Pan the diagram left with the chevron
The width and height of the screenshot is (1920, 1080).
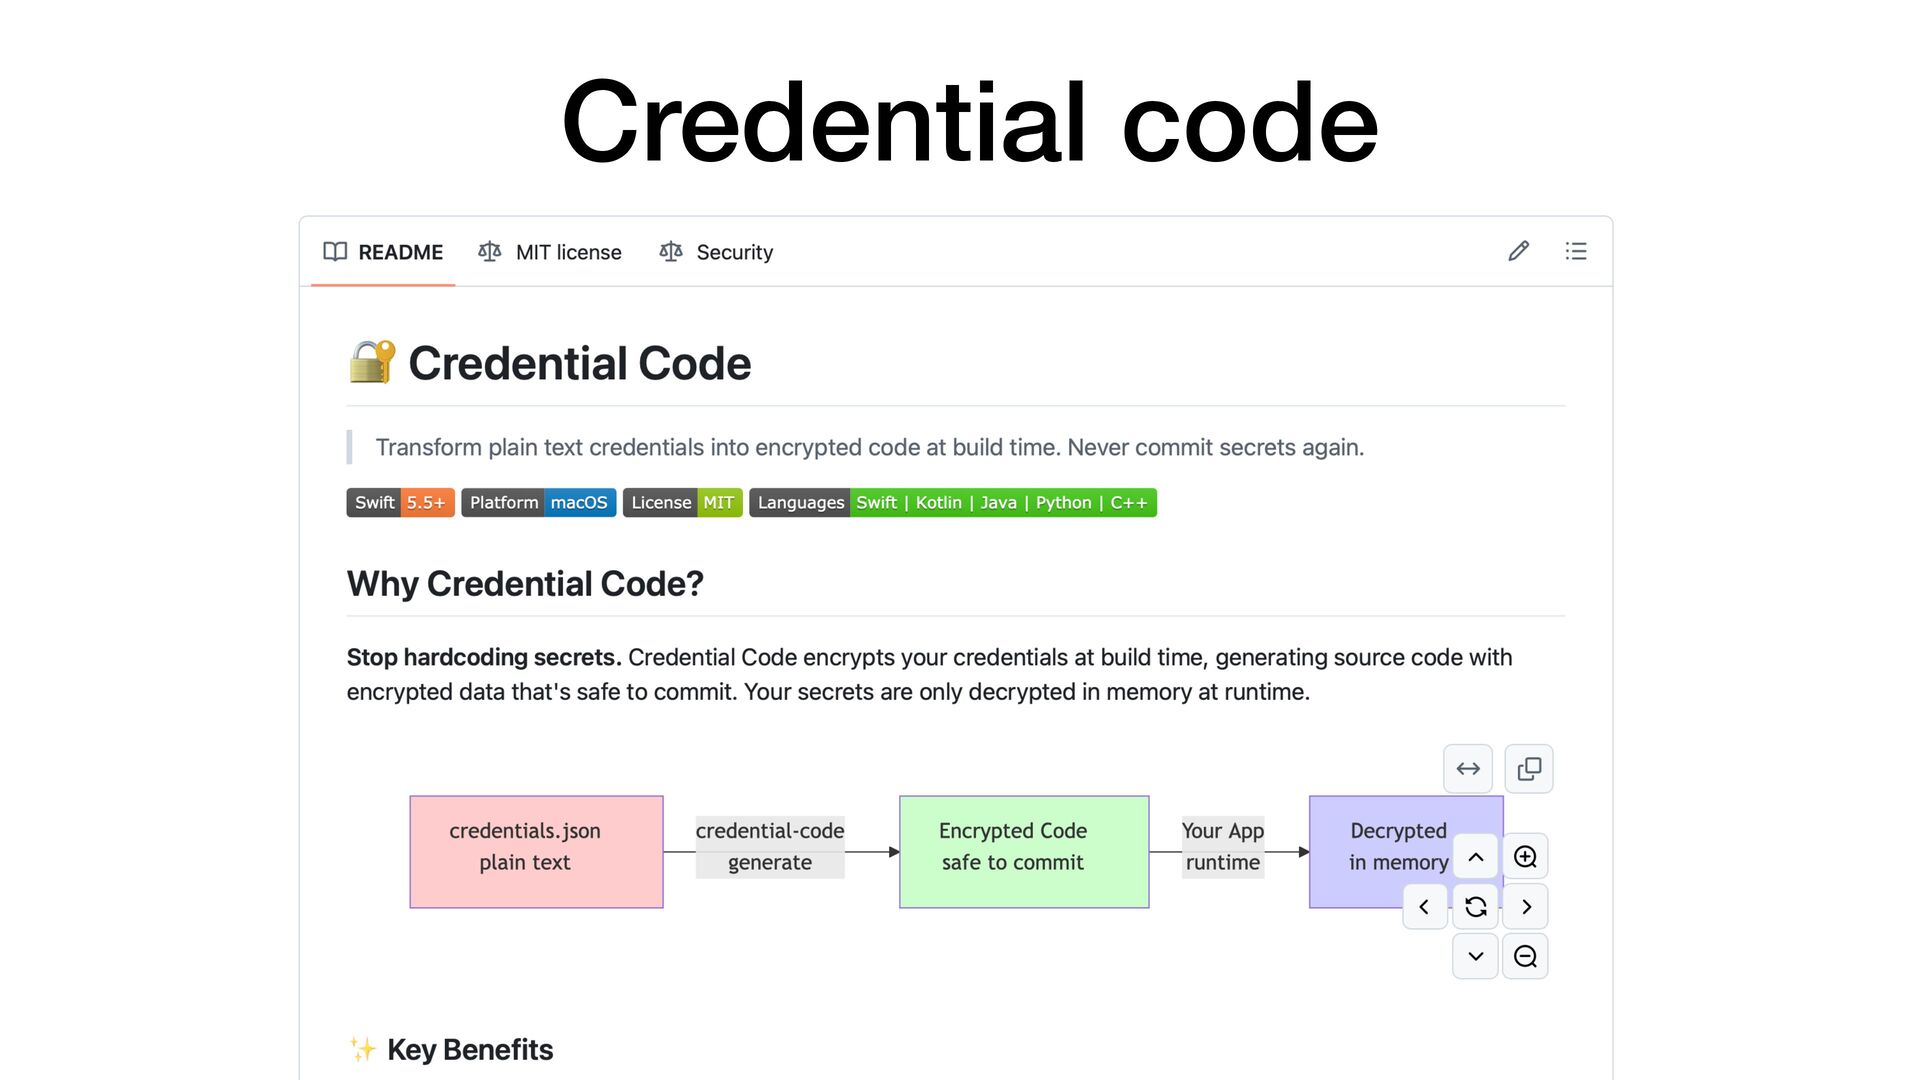1425,907
